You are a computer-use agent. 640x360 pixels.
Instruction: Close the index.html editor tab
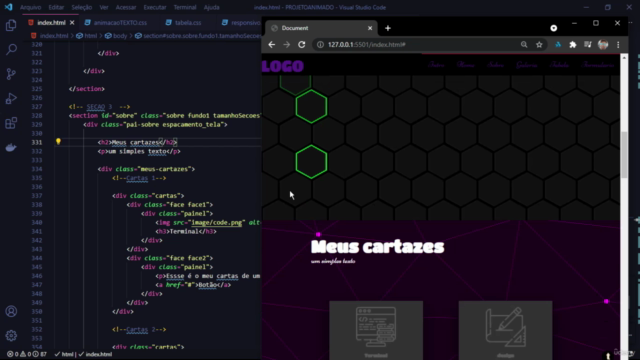coord(72,22)
